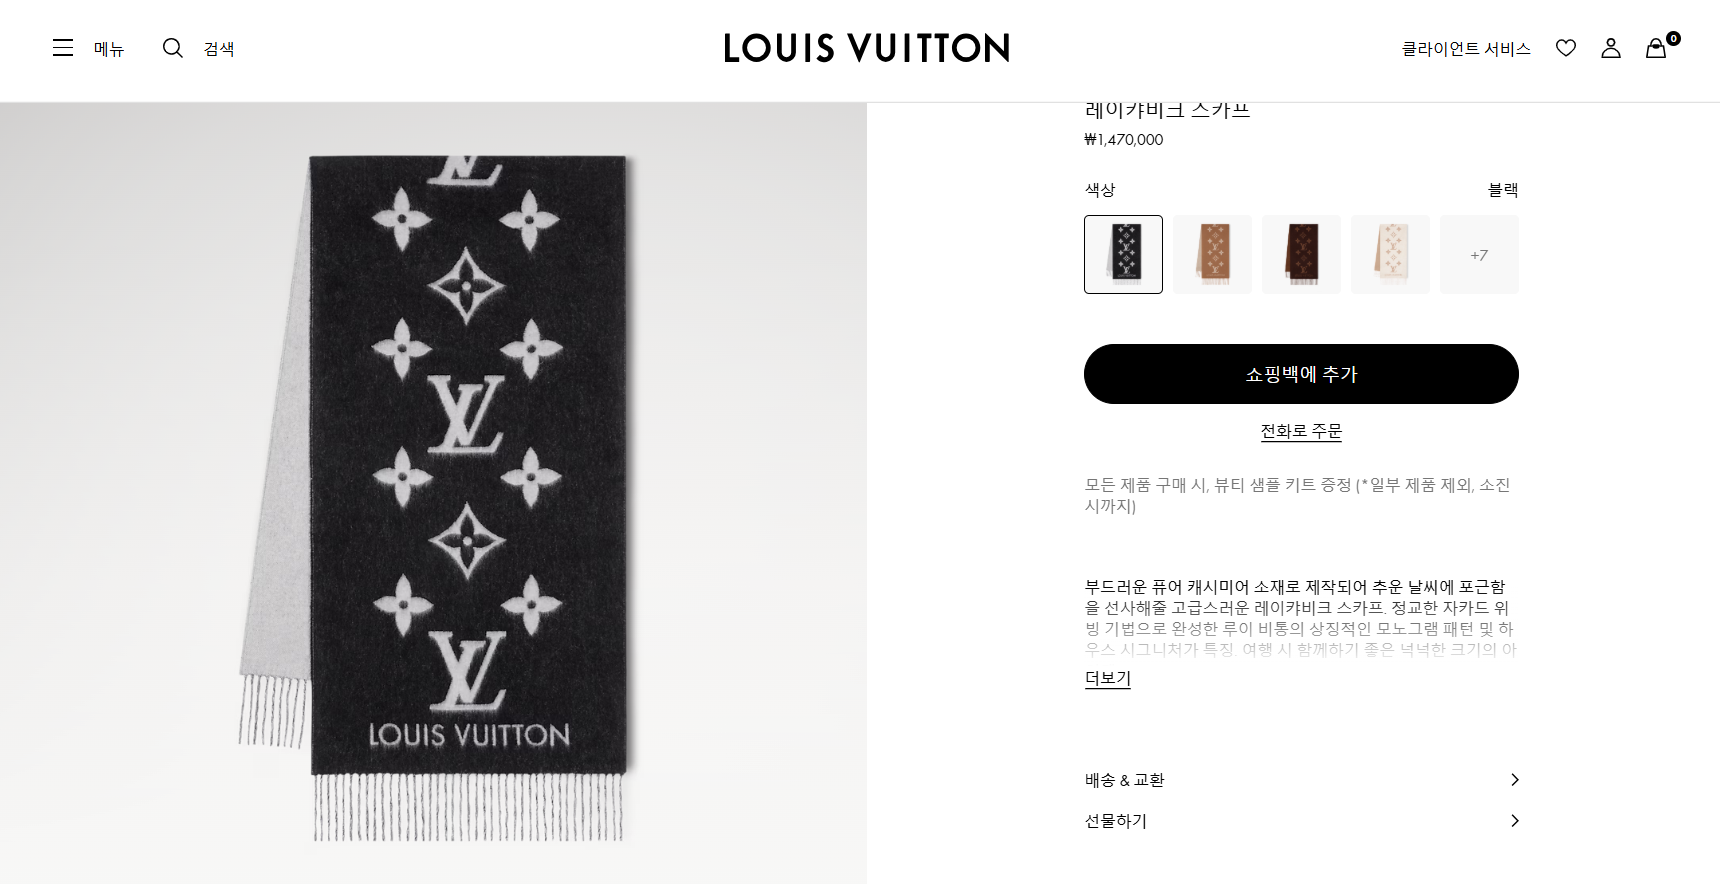Open the account profile icon
1720x884 pixels.
1611,48
